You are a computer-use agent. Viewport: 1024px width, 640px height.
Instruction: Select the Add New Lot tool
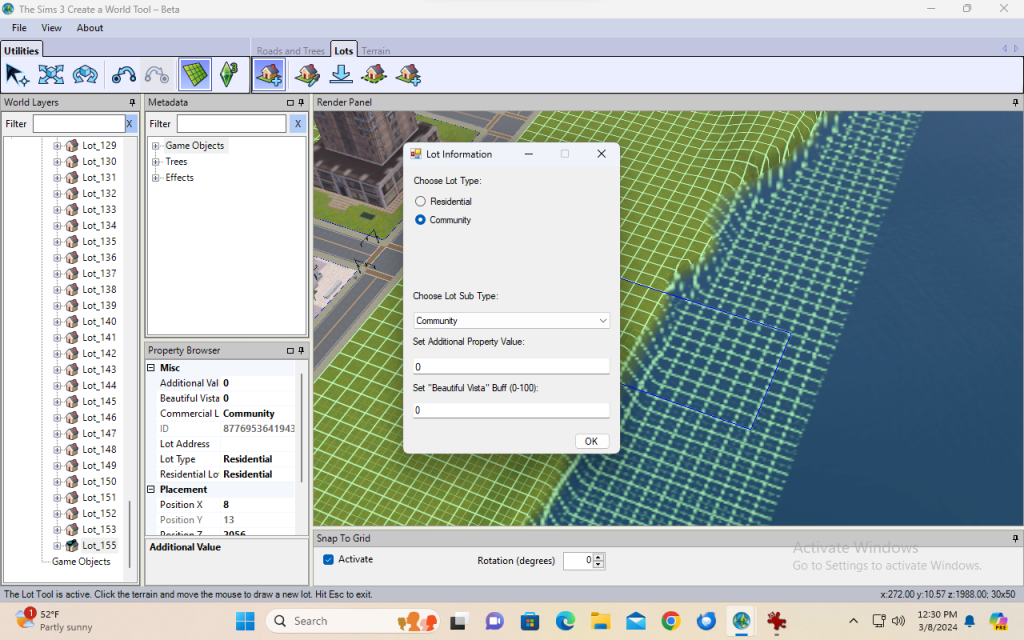[268, 74]
